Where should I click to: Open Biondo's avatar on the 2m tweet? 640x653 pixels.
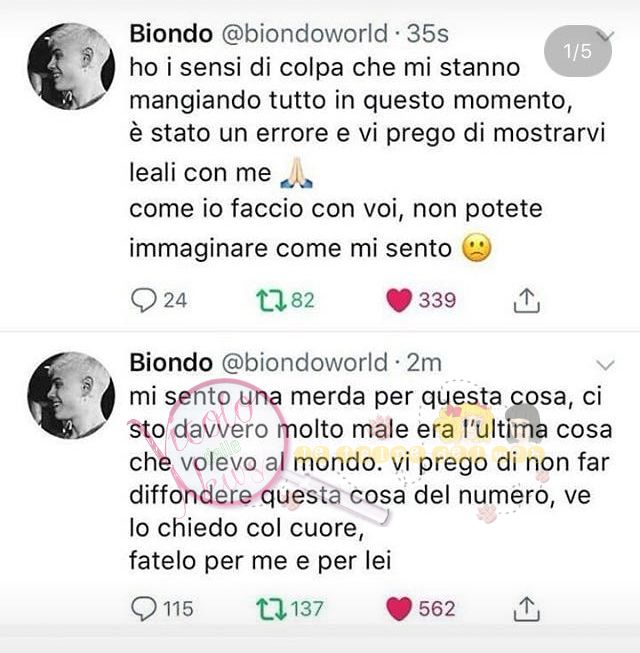[71, 395]
